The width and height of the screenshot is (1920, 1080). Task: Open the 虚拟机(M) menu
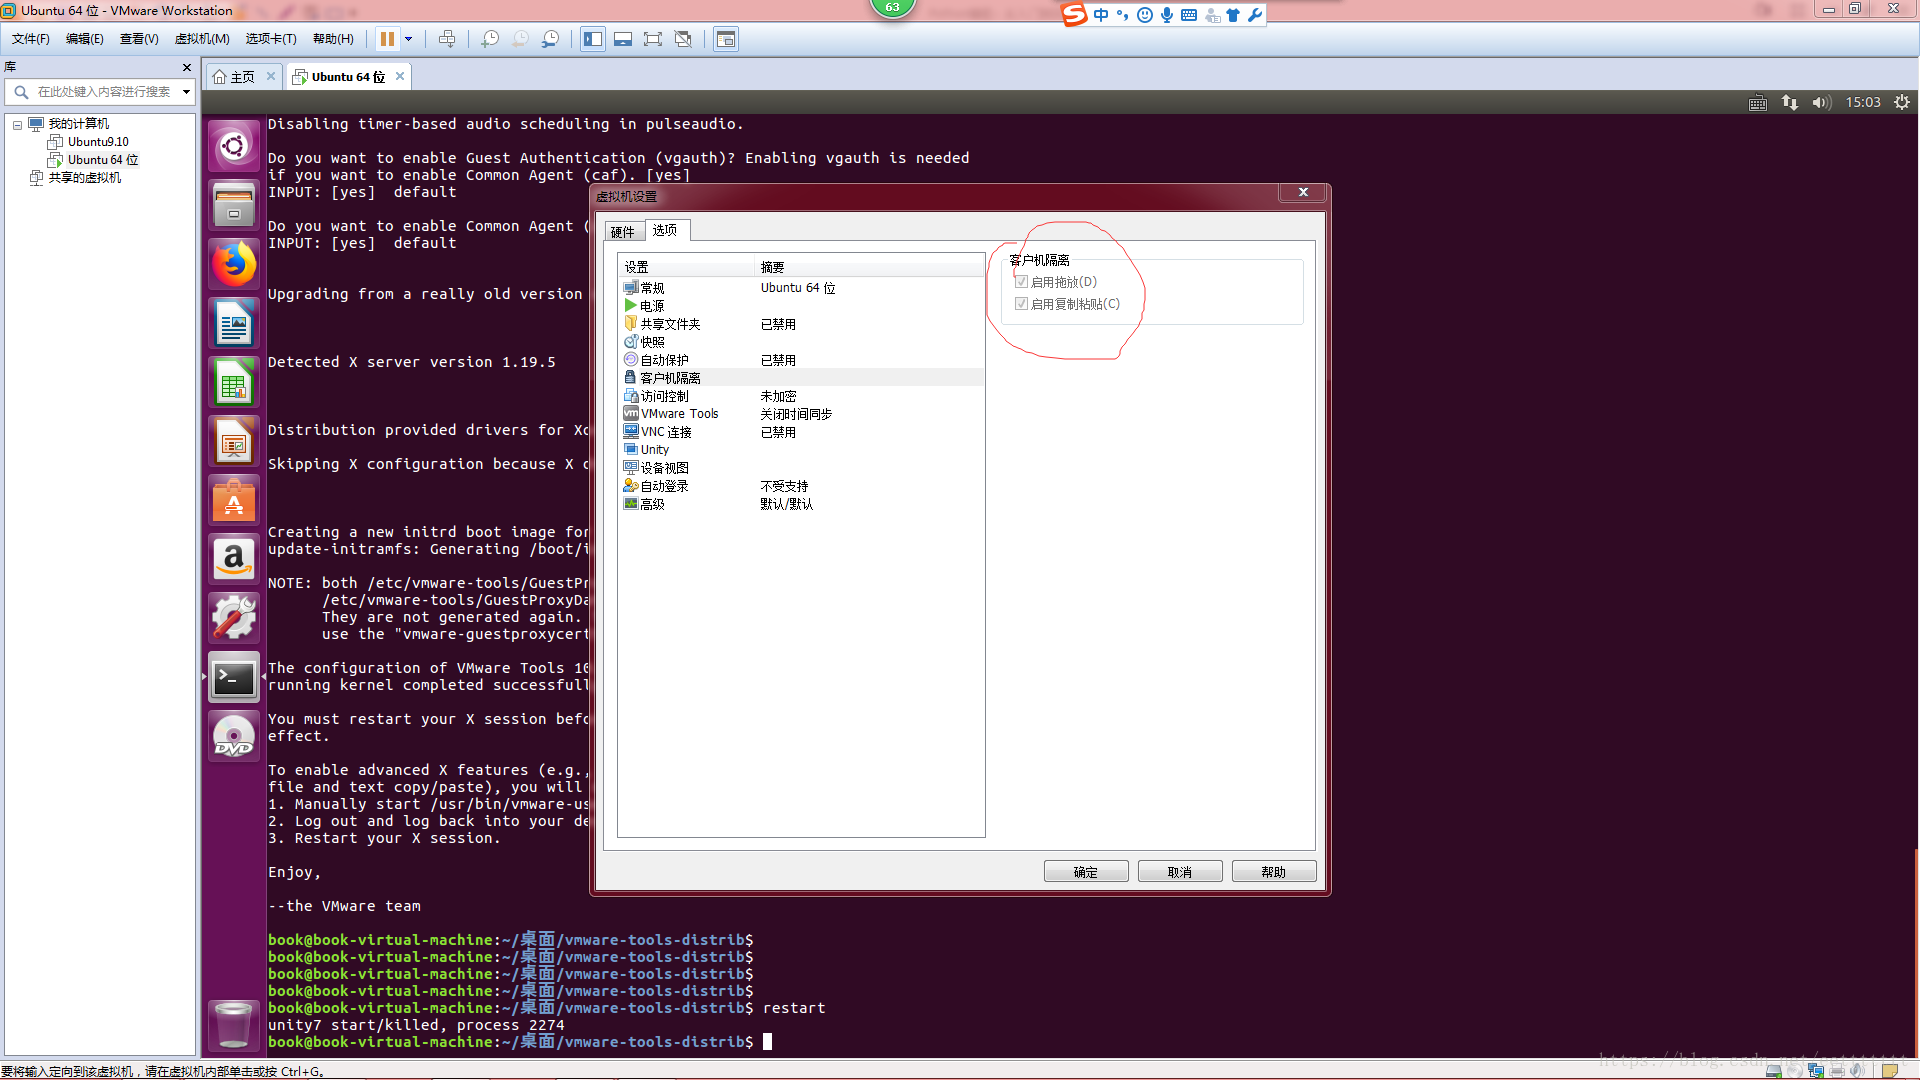tap(202, 39)
